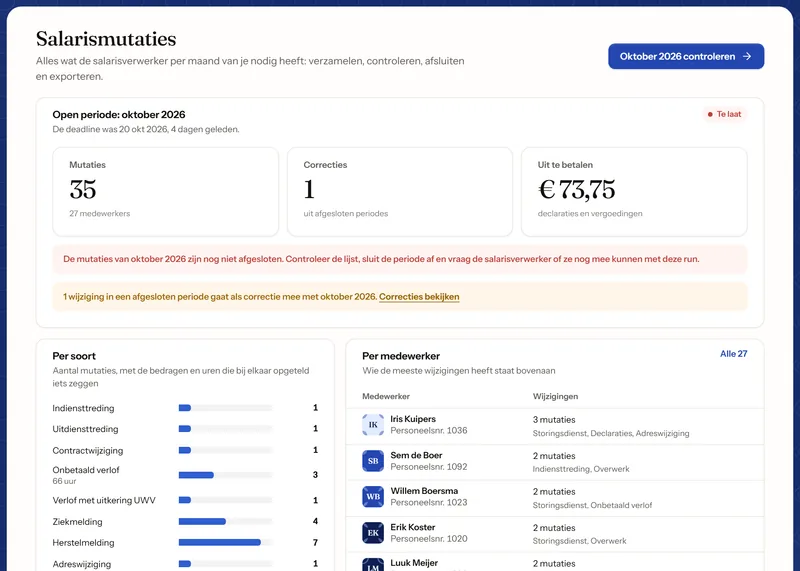
Task: Click the Oktober 2026 controleren button
Action: click(x=686, y=56)
